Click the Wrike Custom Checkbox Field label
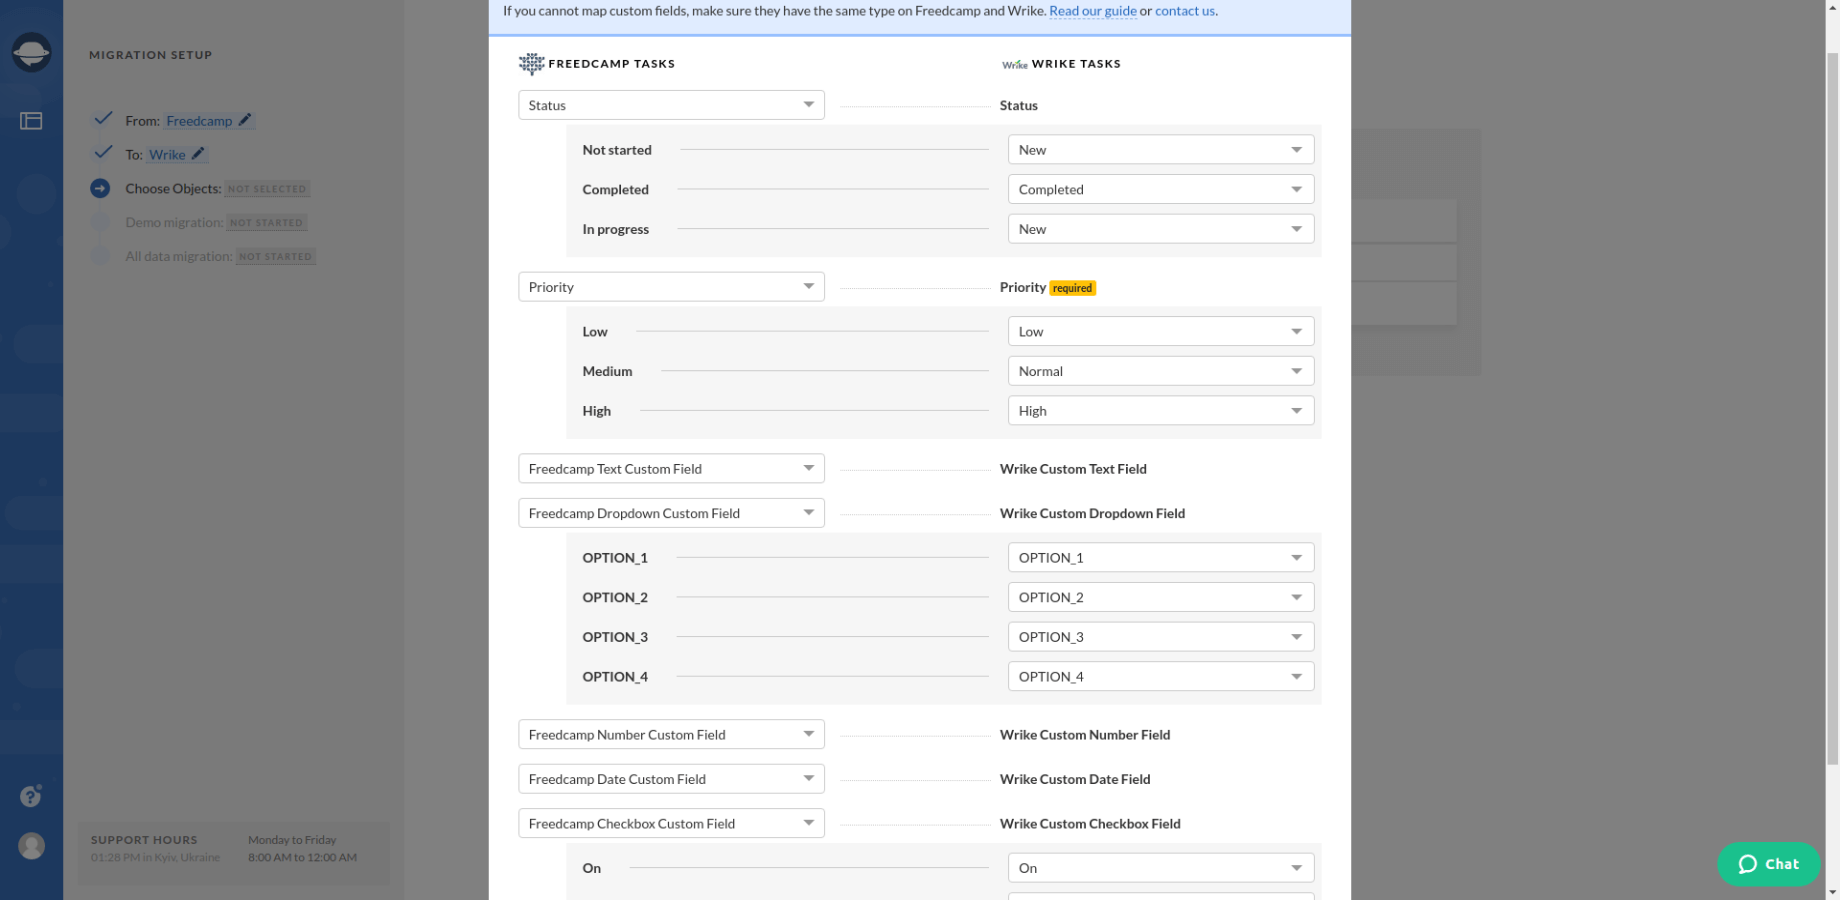The height and width of the screenshot is (900, 1840). click(x=1090, y=824)
